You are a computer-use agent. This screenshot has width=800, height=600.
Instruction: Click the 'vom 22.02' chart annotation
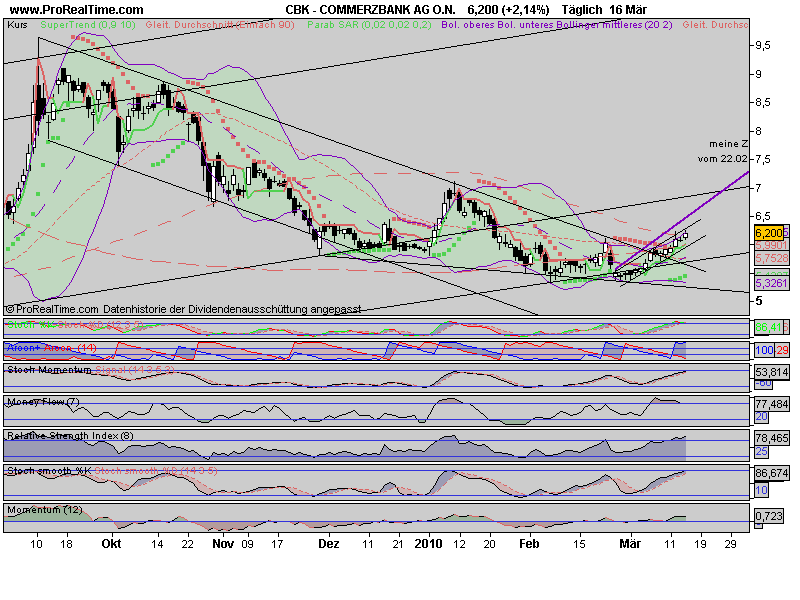(x=722, y=159)
